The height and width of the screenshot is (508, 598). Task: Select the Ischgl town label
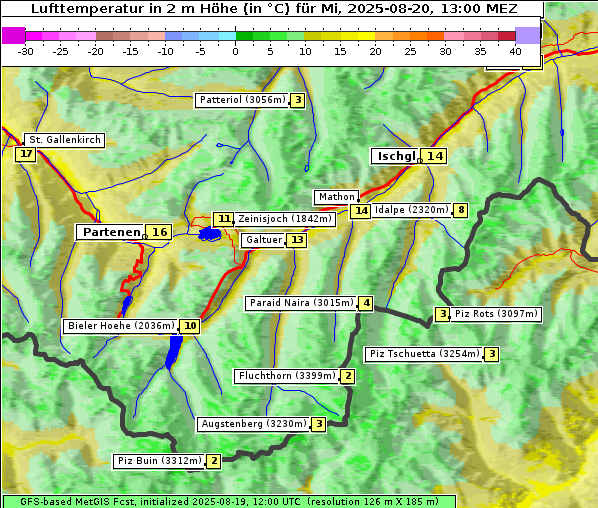pos(396,156)
